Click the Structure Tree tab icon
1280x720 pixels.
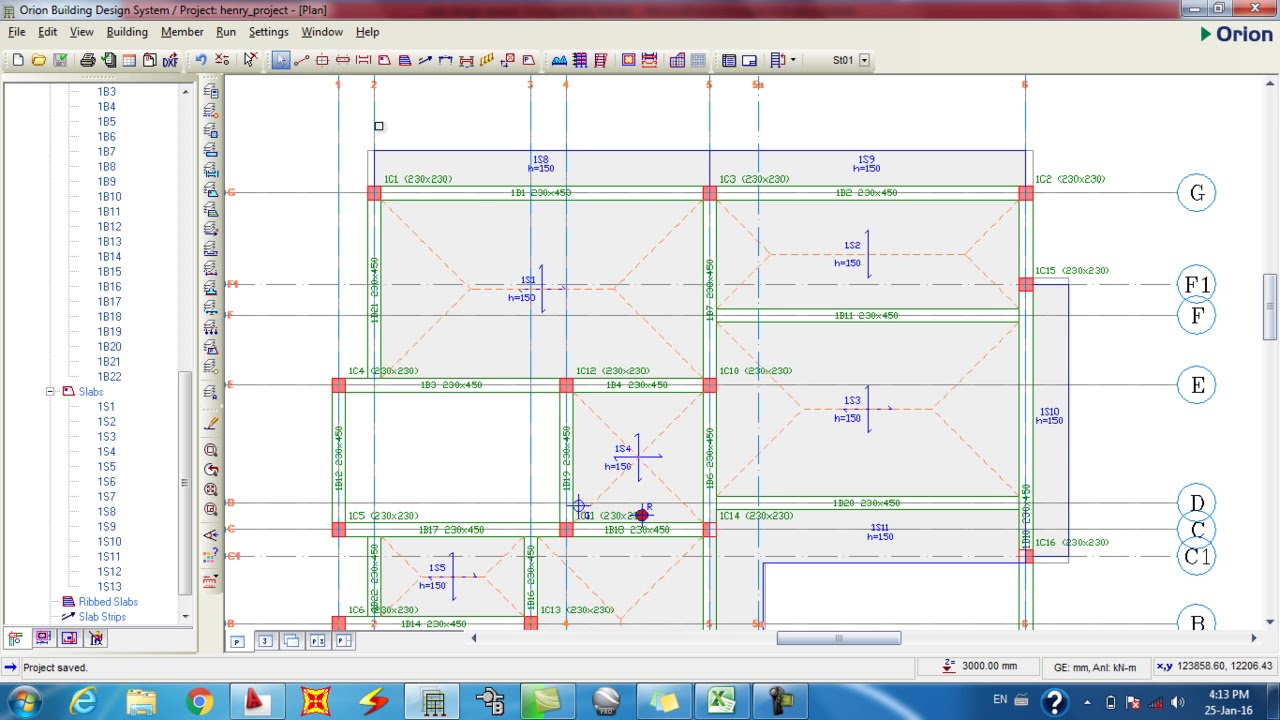(16, 638)
